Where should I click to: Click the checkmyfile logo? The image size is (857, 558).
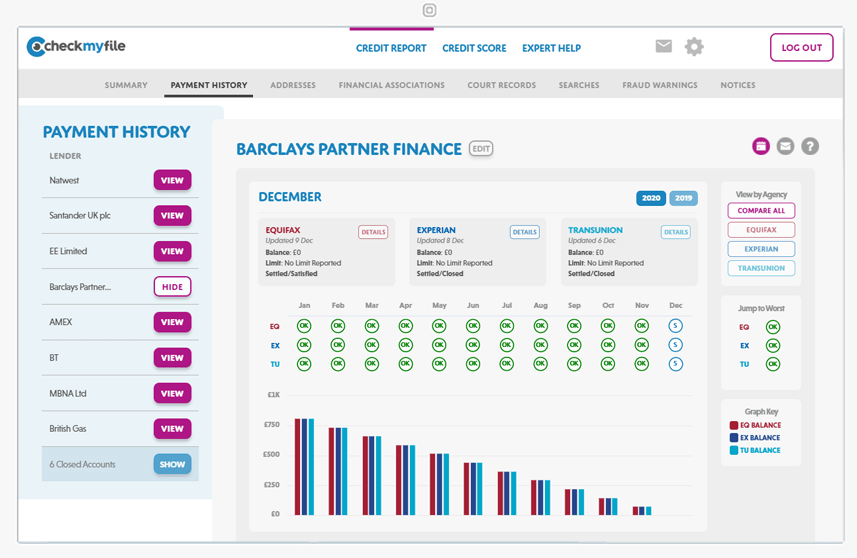(x=76, y=46)
